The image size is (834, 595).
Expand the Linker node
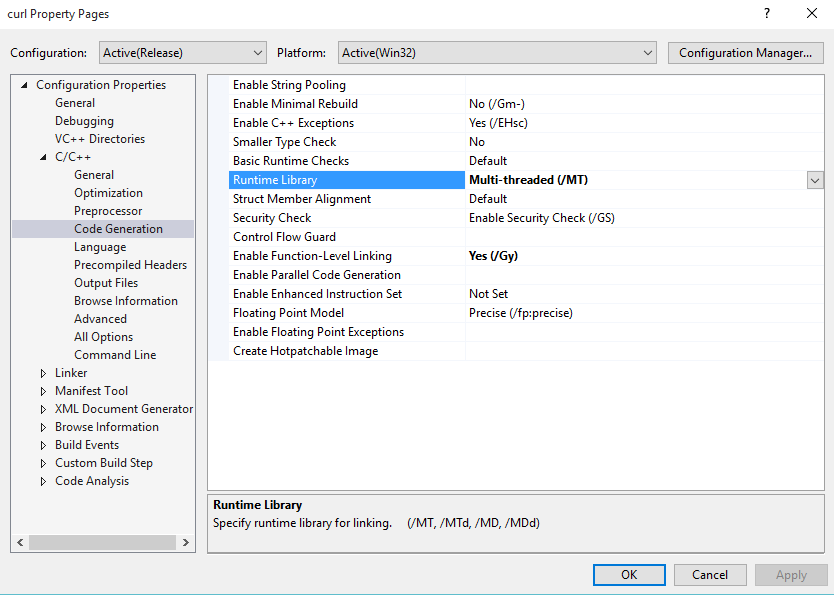tap(43, 373)
